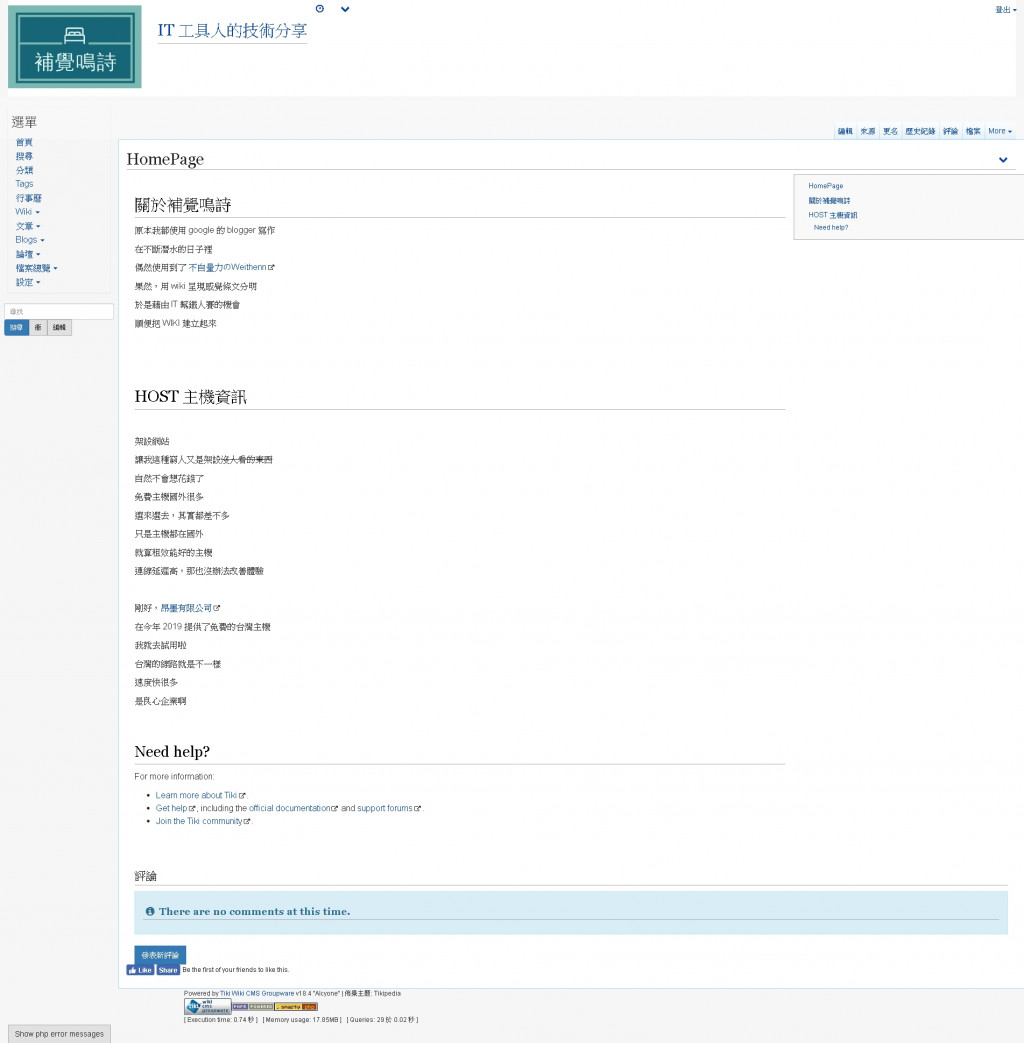Image resolution: width=1024 pixels, height=1043 pixels.
Task: Click the middle button beside blue search button
Action: pyautogui.click(x=38, y=327)
